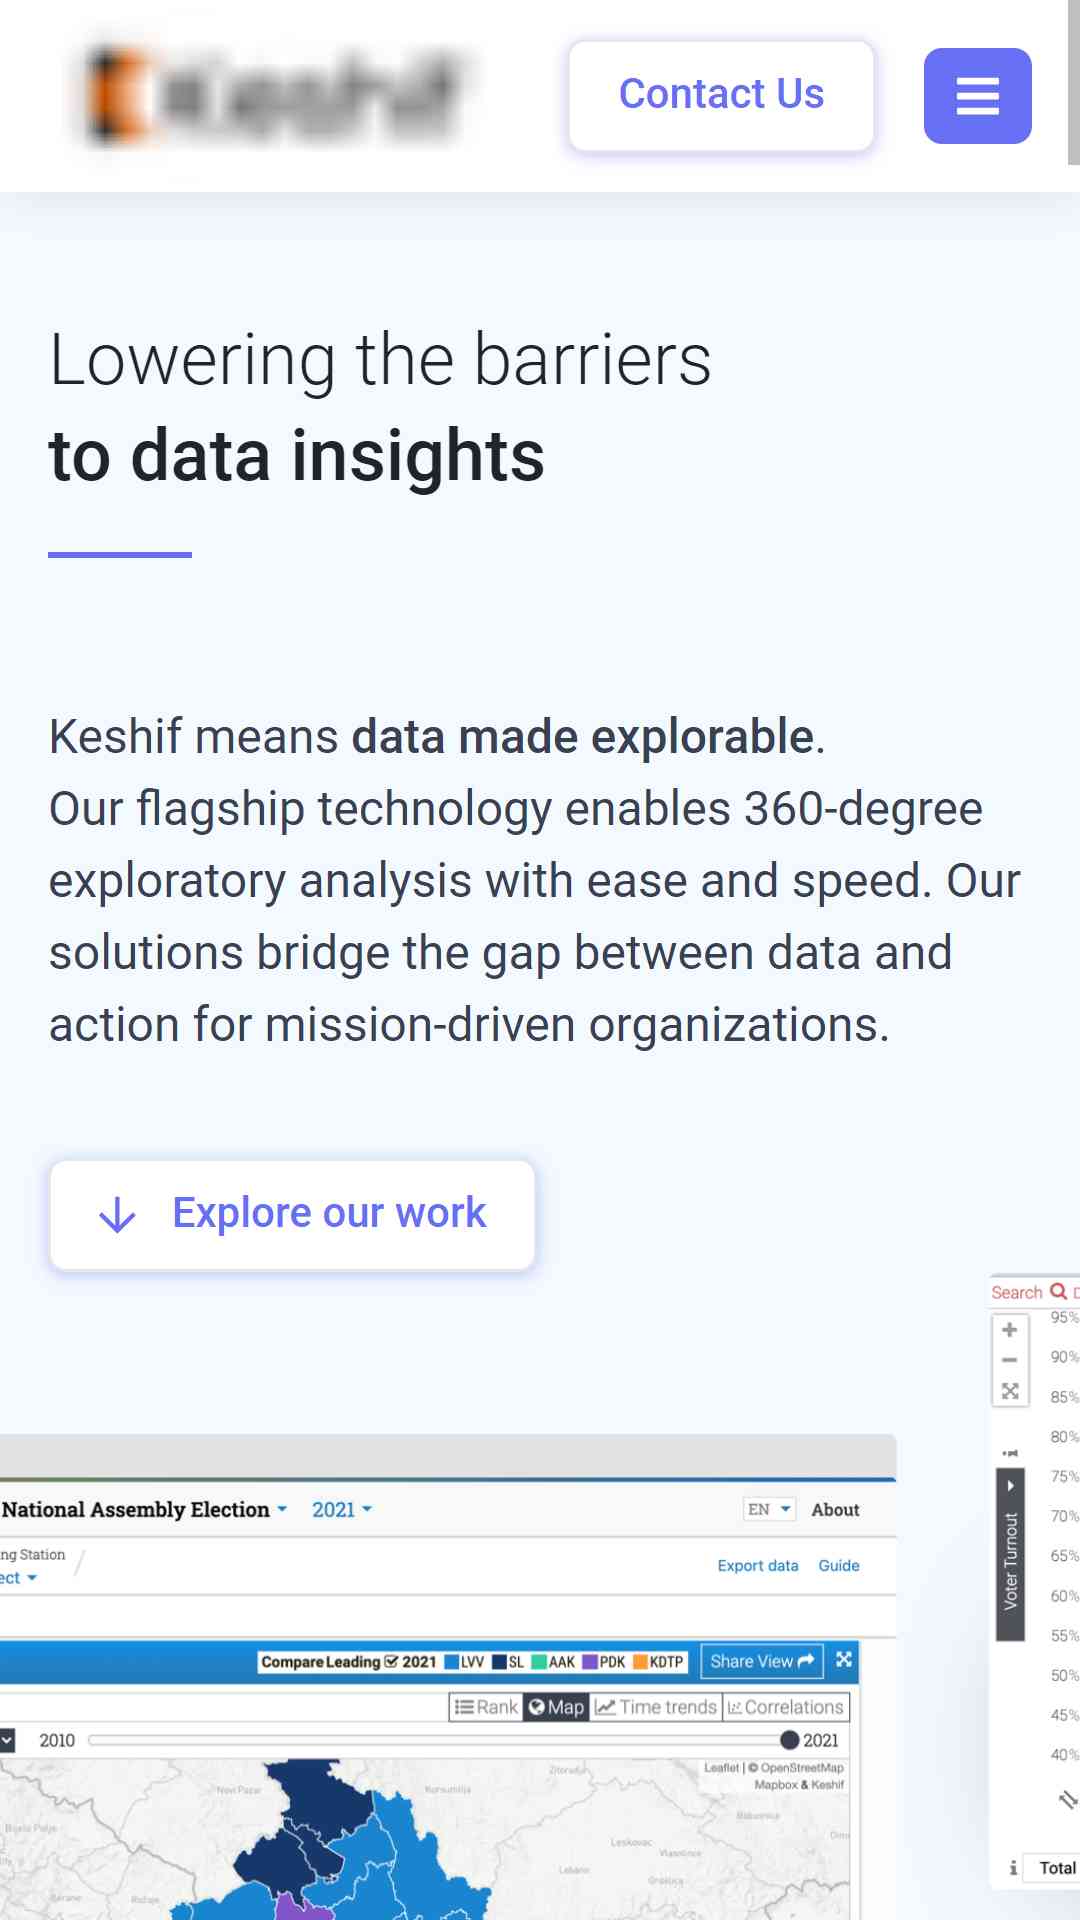1080x1920 pixels.
Task: Open the 2021 year dropdown
Action: [x=342, y=1510]
